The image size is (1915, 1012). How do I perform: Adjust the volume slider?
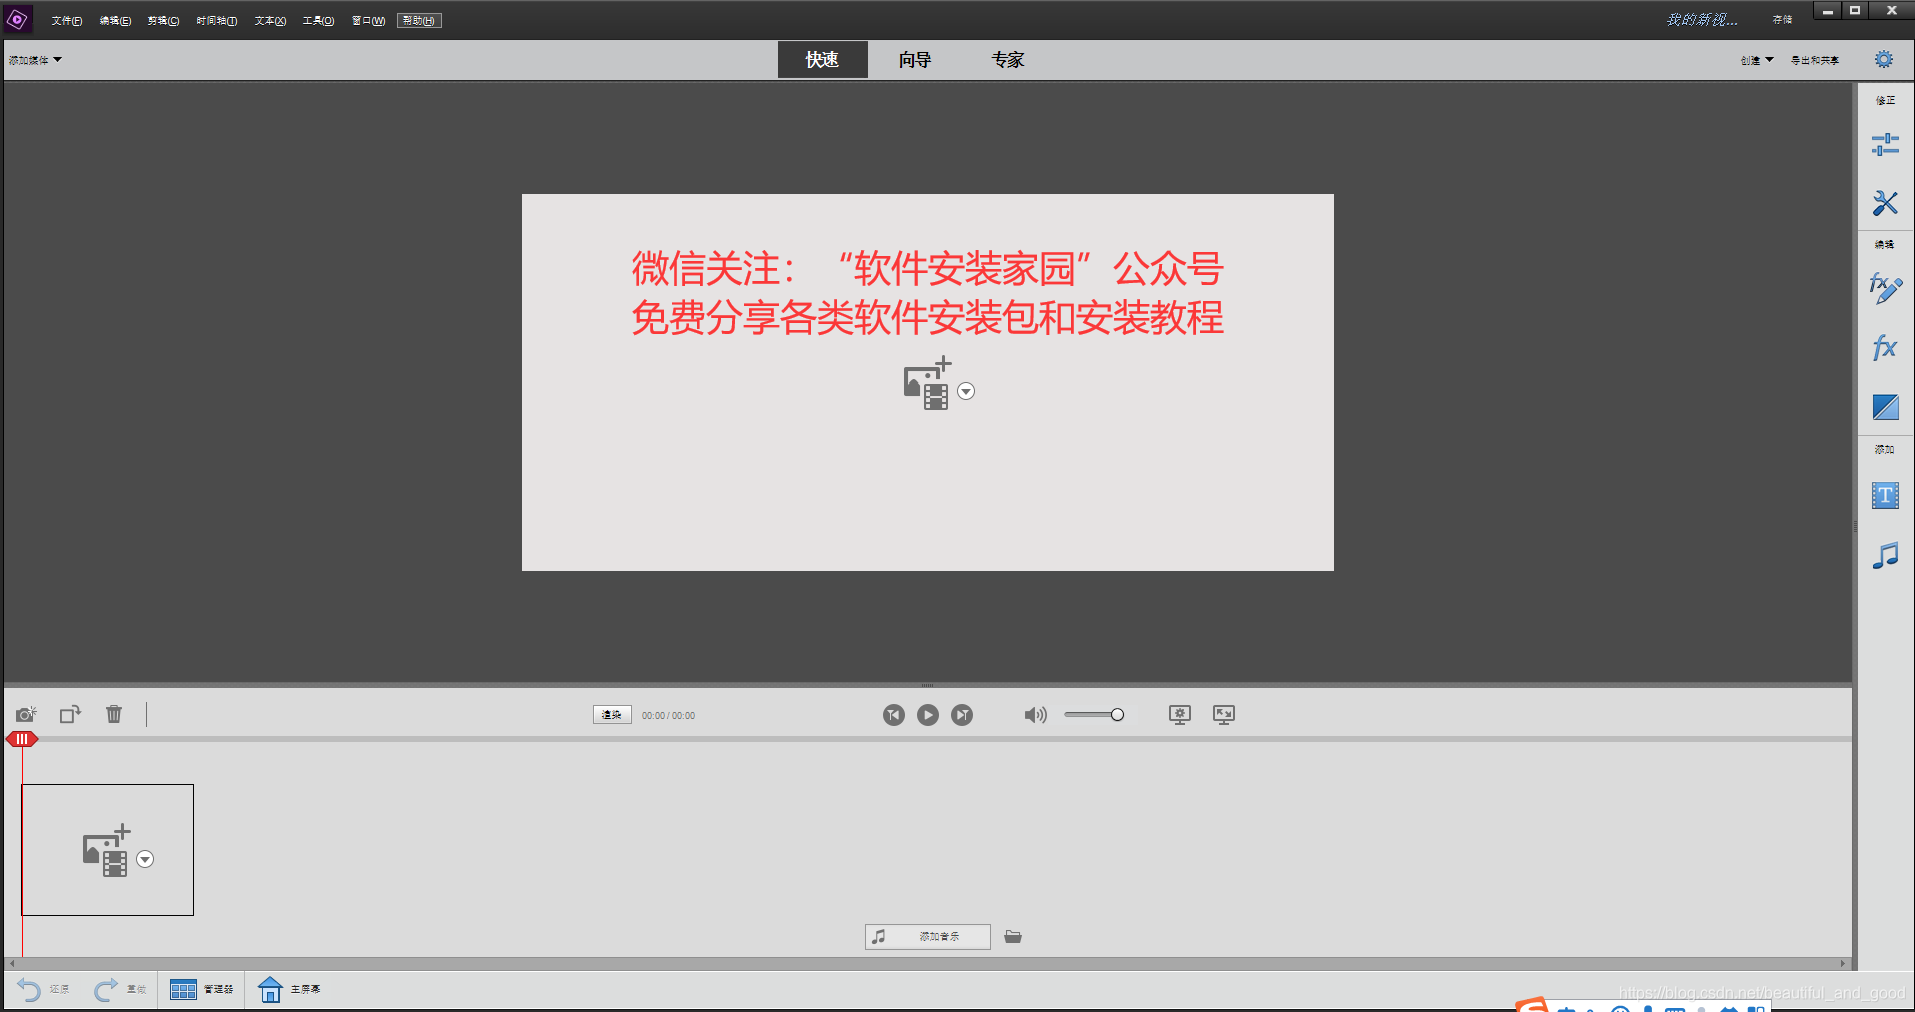(1094, 715)
